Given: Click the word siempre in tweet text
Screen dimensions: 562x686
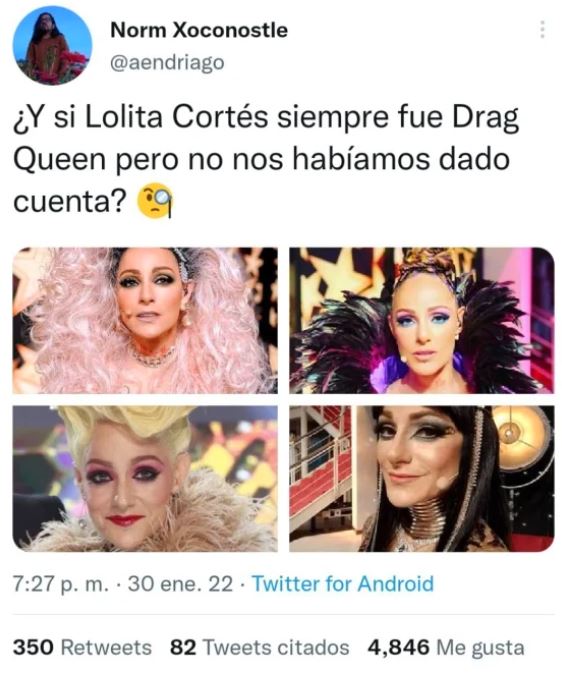Looking at the screenshot, I should point(333,119).
